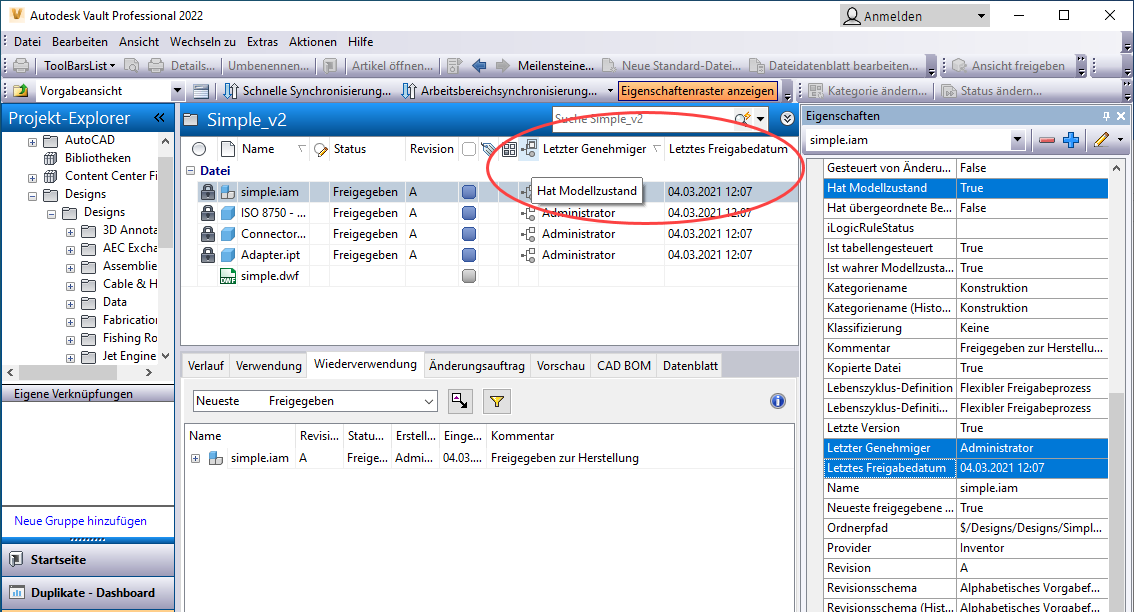Toggle blue status square on Connector row
1134x612 pixels.
(x=469, y=234)
